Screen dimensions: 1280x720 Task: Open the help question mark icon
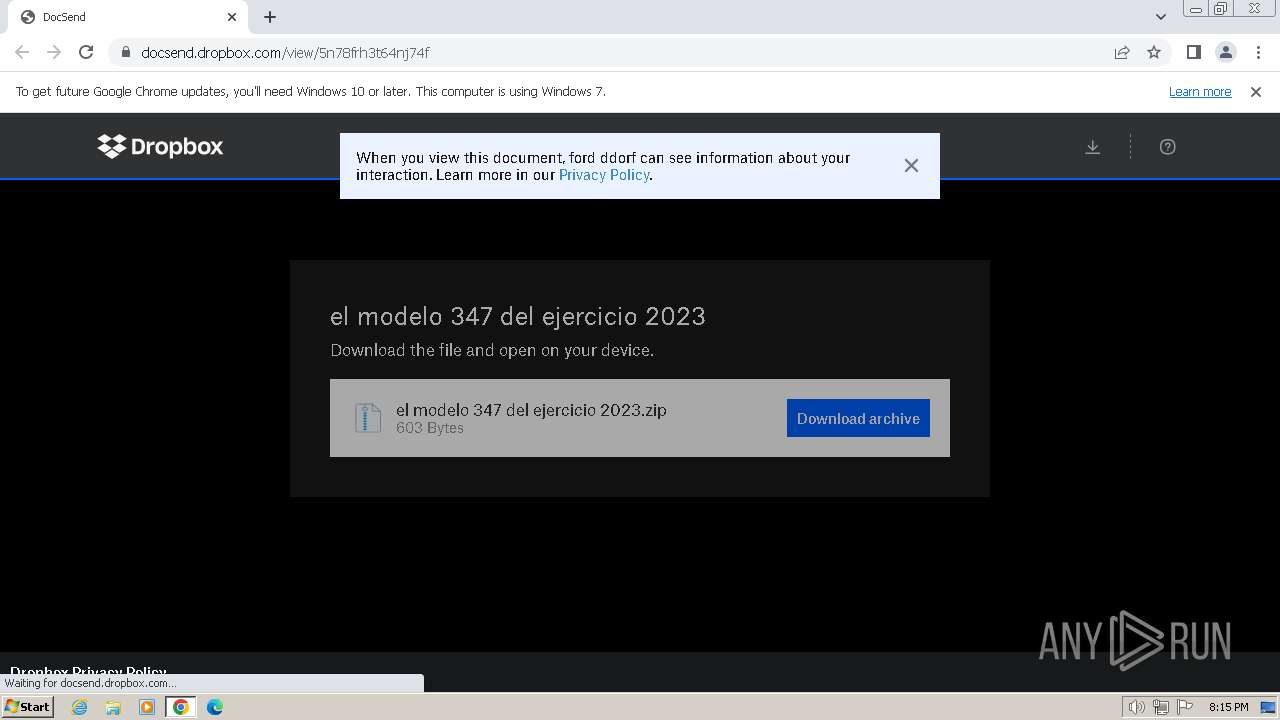(1167, 147)
